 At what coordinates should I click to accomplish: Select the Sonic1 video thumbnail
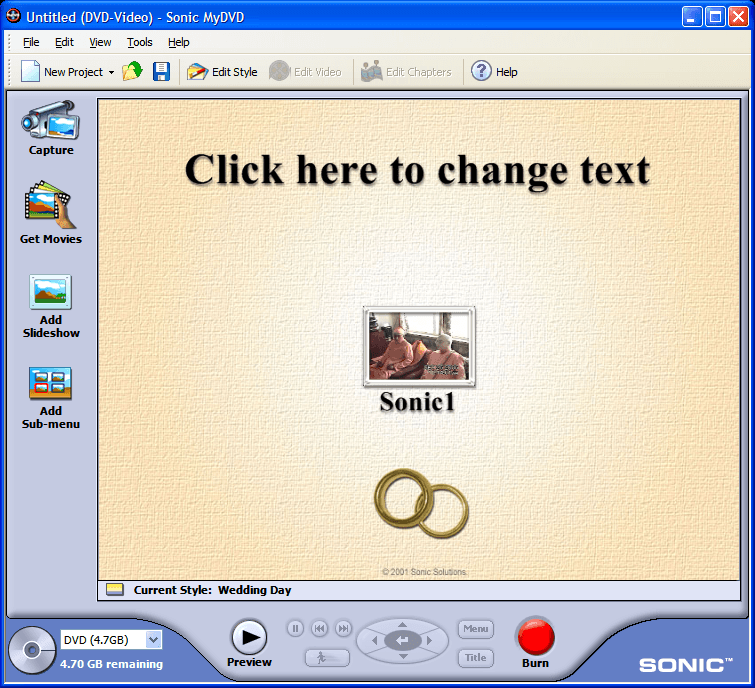pyautogui.click(x=419, y=346)
